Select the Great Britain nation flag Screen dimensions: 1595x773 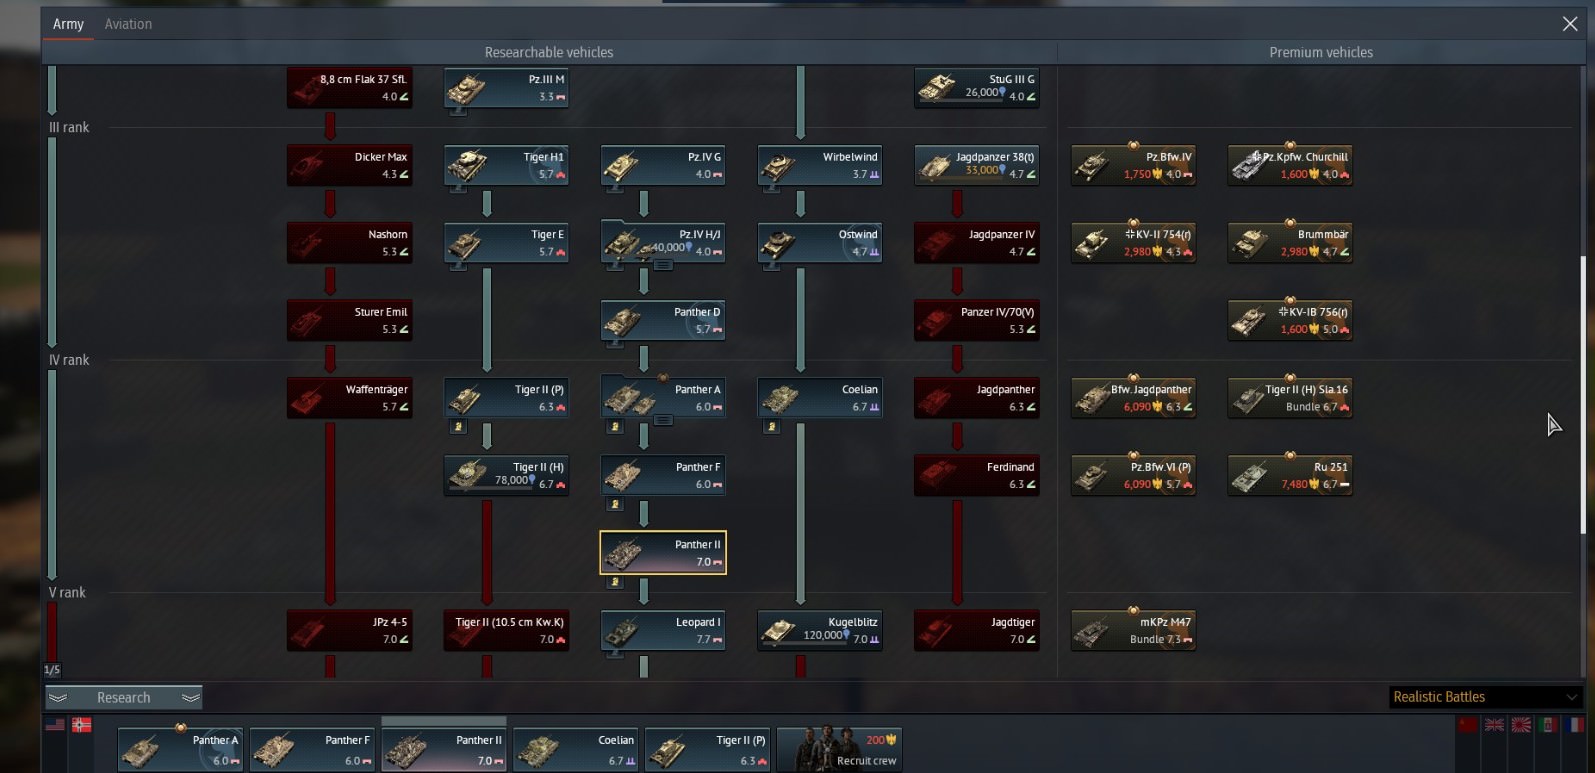1494,725
